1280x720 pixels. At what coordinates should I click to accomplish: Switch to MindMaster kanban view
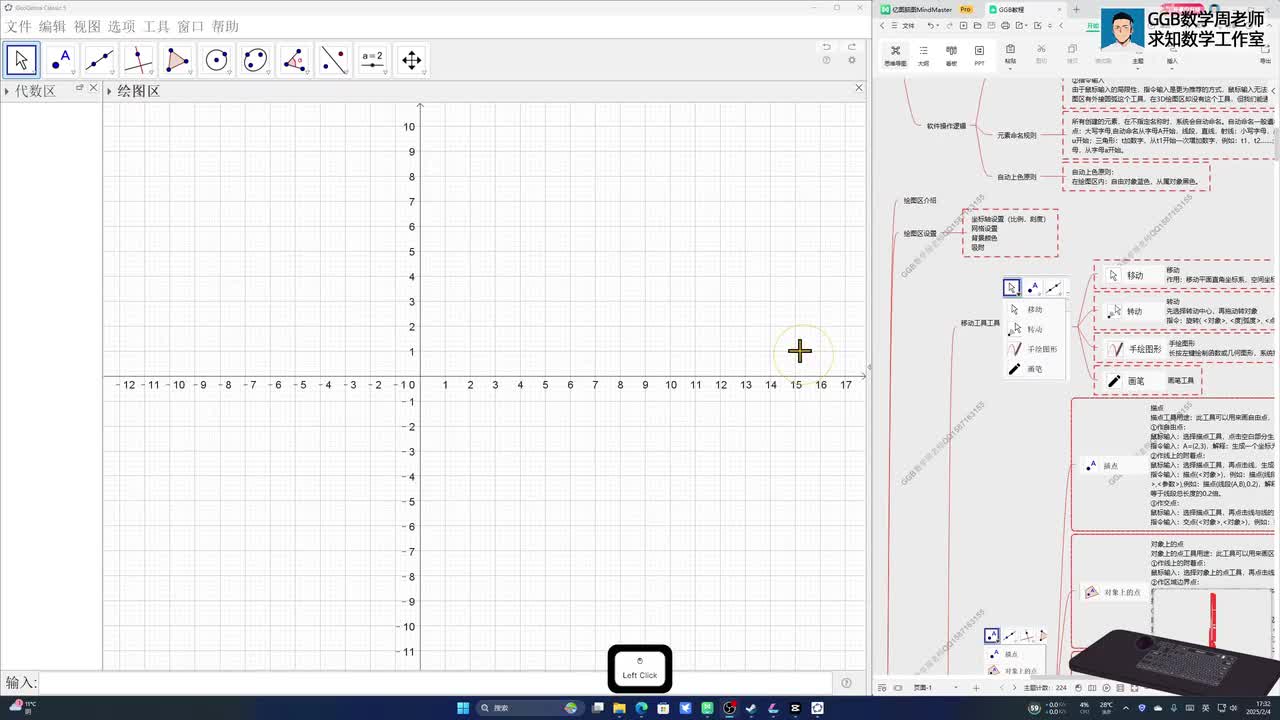click(951, 55)
